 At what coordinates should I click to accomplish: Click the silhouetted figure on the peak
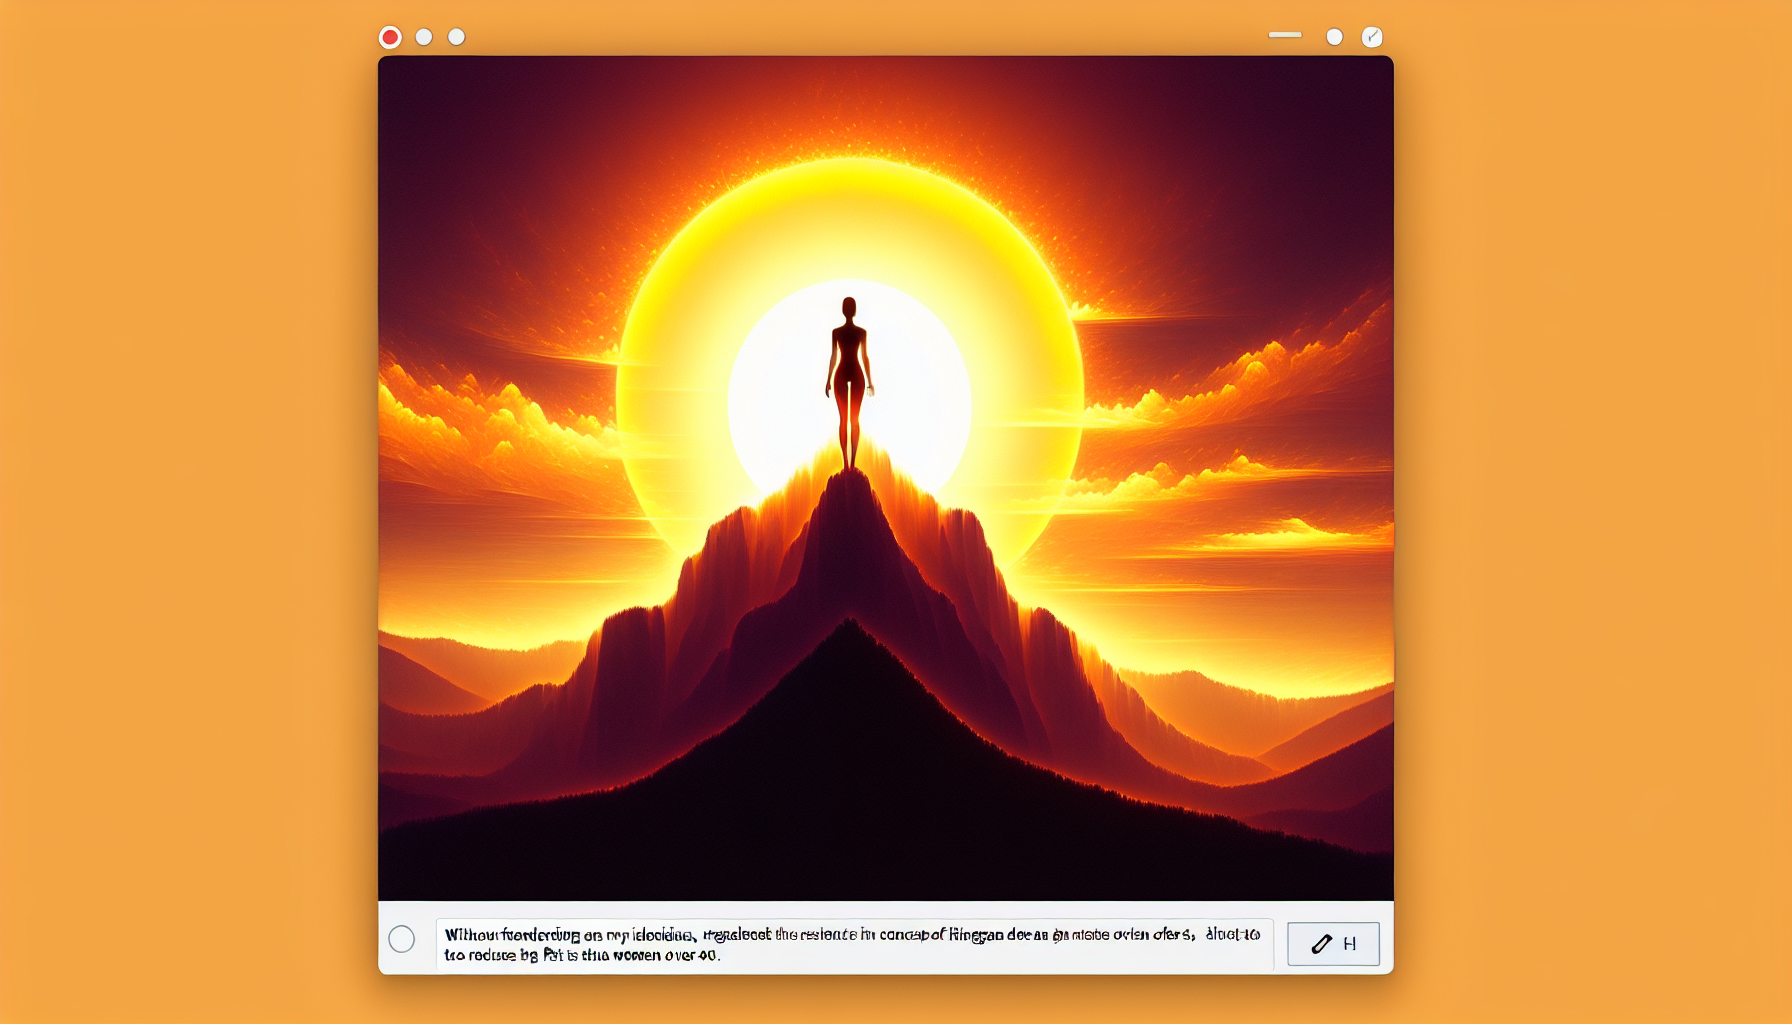tap(849, 380)
